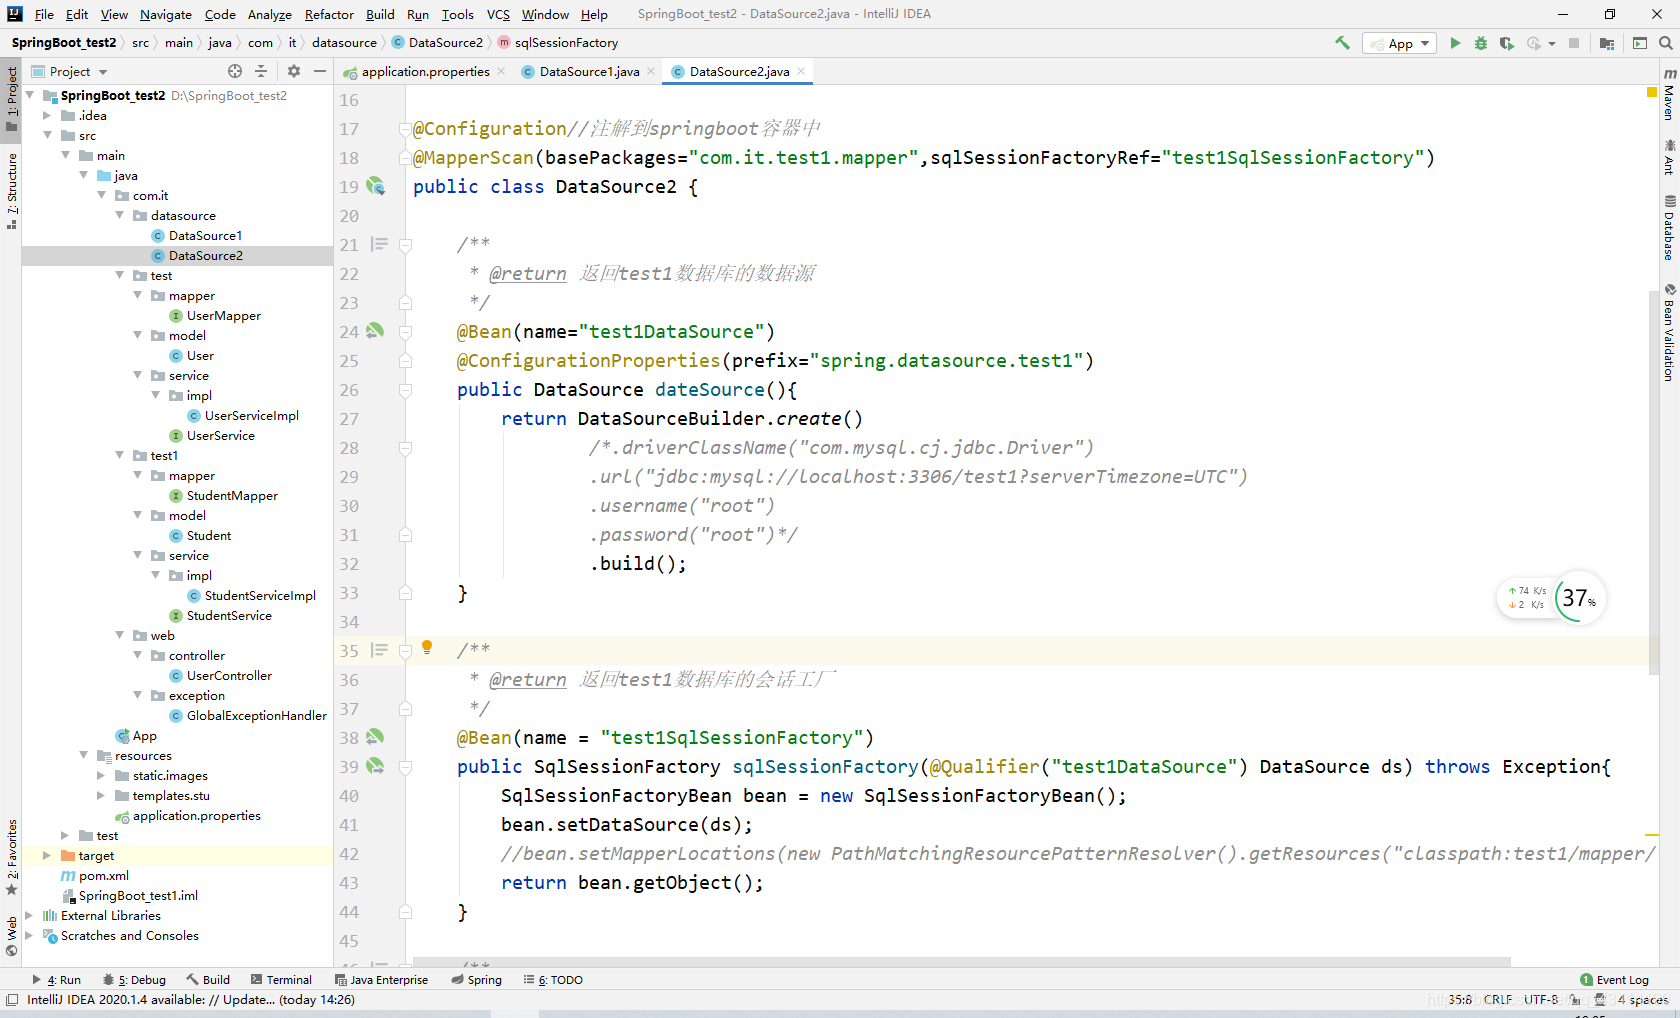Image resolution: width=1680 pixels, height=1018 pixels.
Task: Open Project panel settings gear
Action: coord(294,71)
